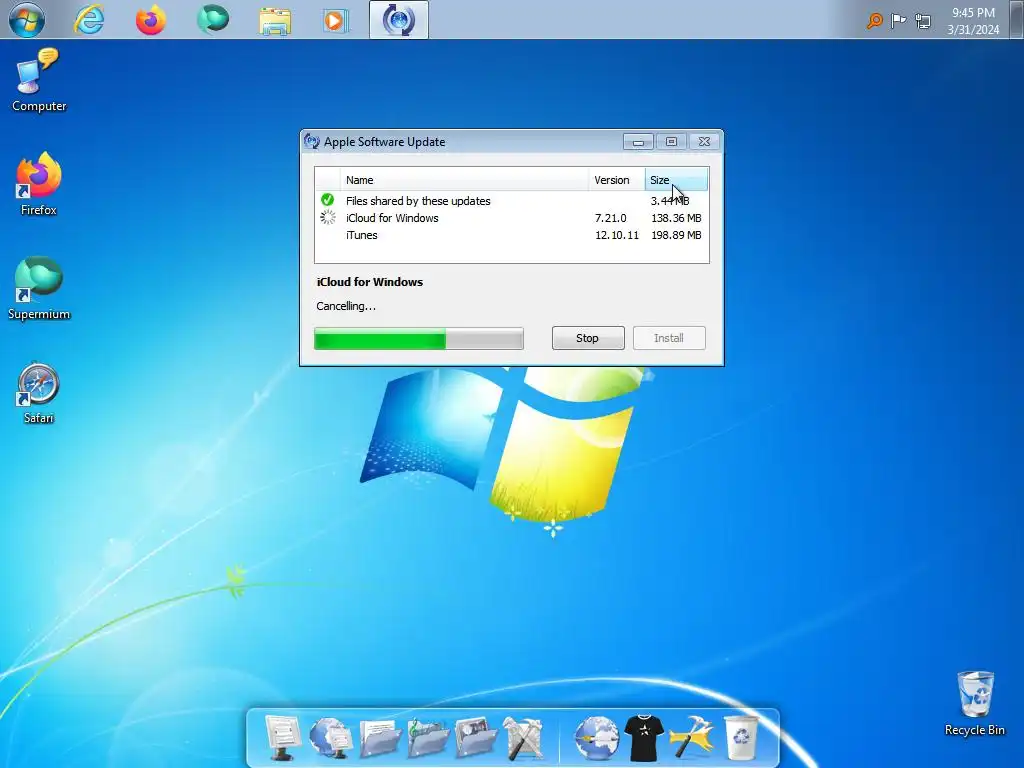
Task: Sort updates by the Size column
Action: pos(676,180)
